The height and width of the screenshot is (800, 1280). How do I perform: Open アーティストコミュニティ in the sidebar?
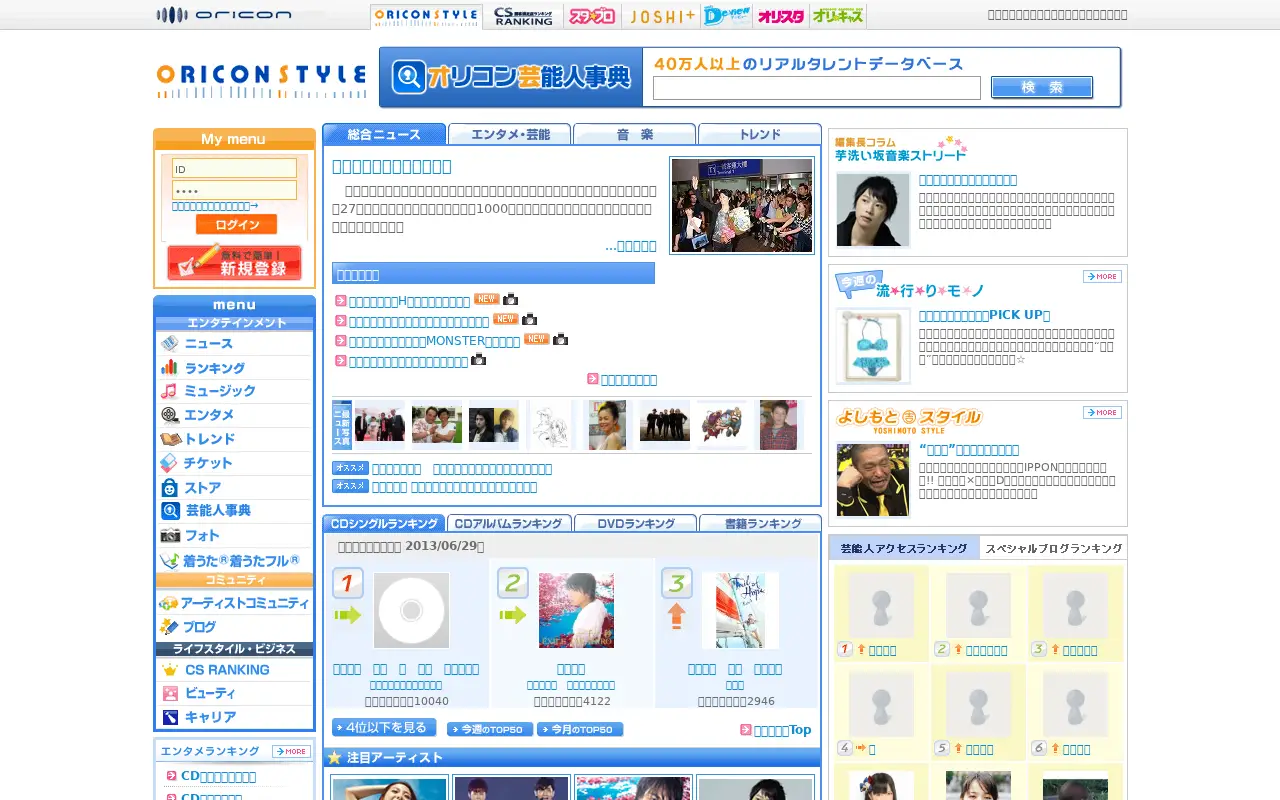(x=234, y=603)
